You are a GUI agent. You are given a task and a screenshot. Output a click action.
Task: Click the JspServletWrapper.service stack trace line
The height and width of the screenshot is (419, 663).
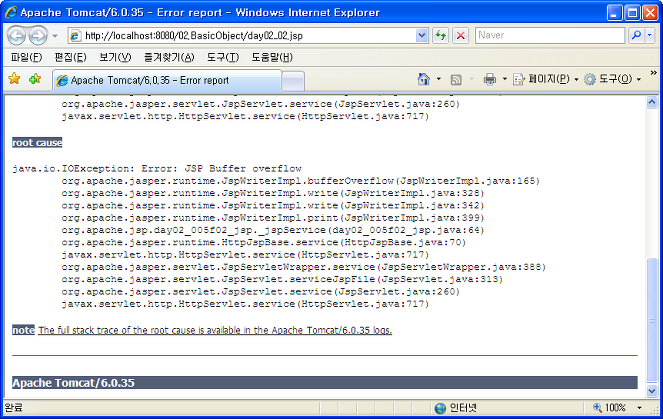pos(304,267)
